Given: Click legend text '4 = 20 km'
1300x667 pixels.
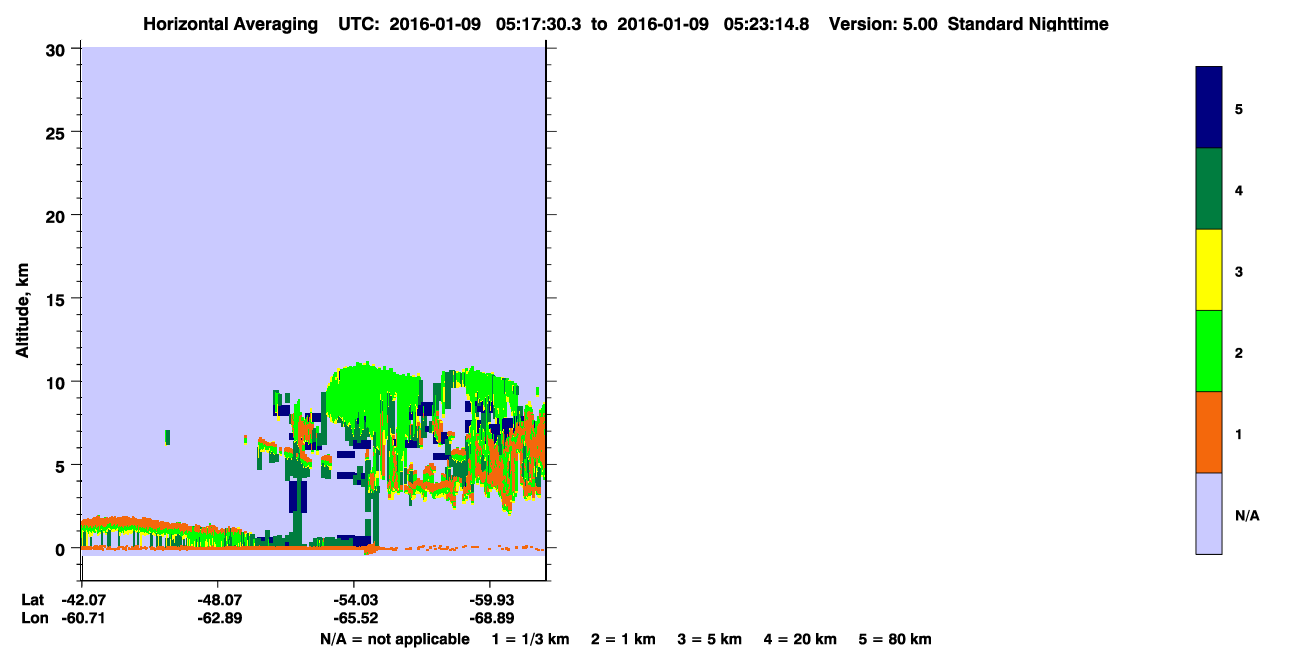Looking at the screenshot, I should pos(800,639).
